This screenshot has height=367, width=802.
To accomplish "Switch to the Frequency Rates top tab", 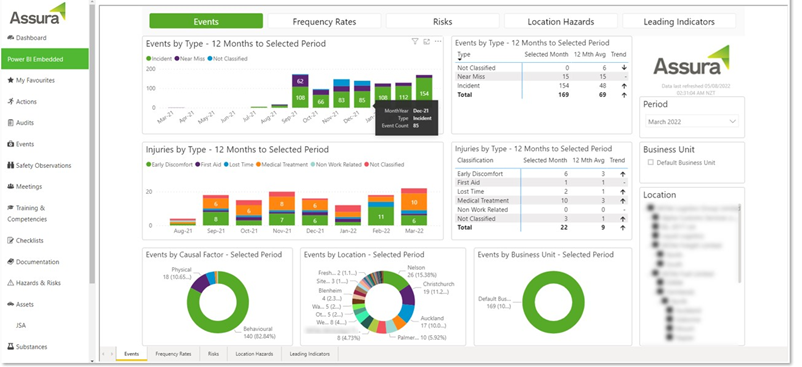I will point(324,21).
